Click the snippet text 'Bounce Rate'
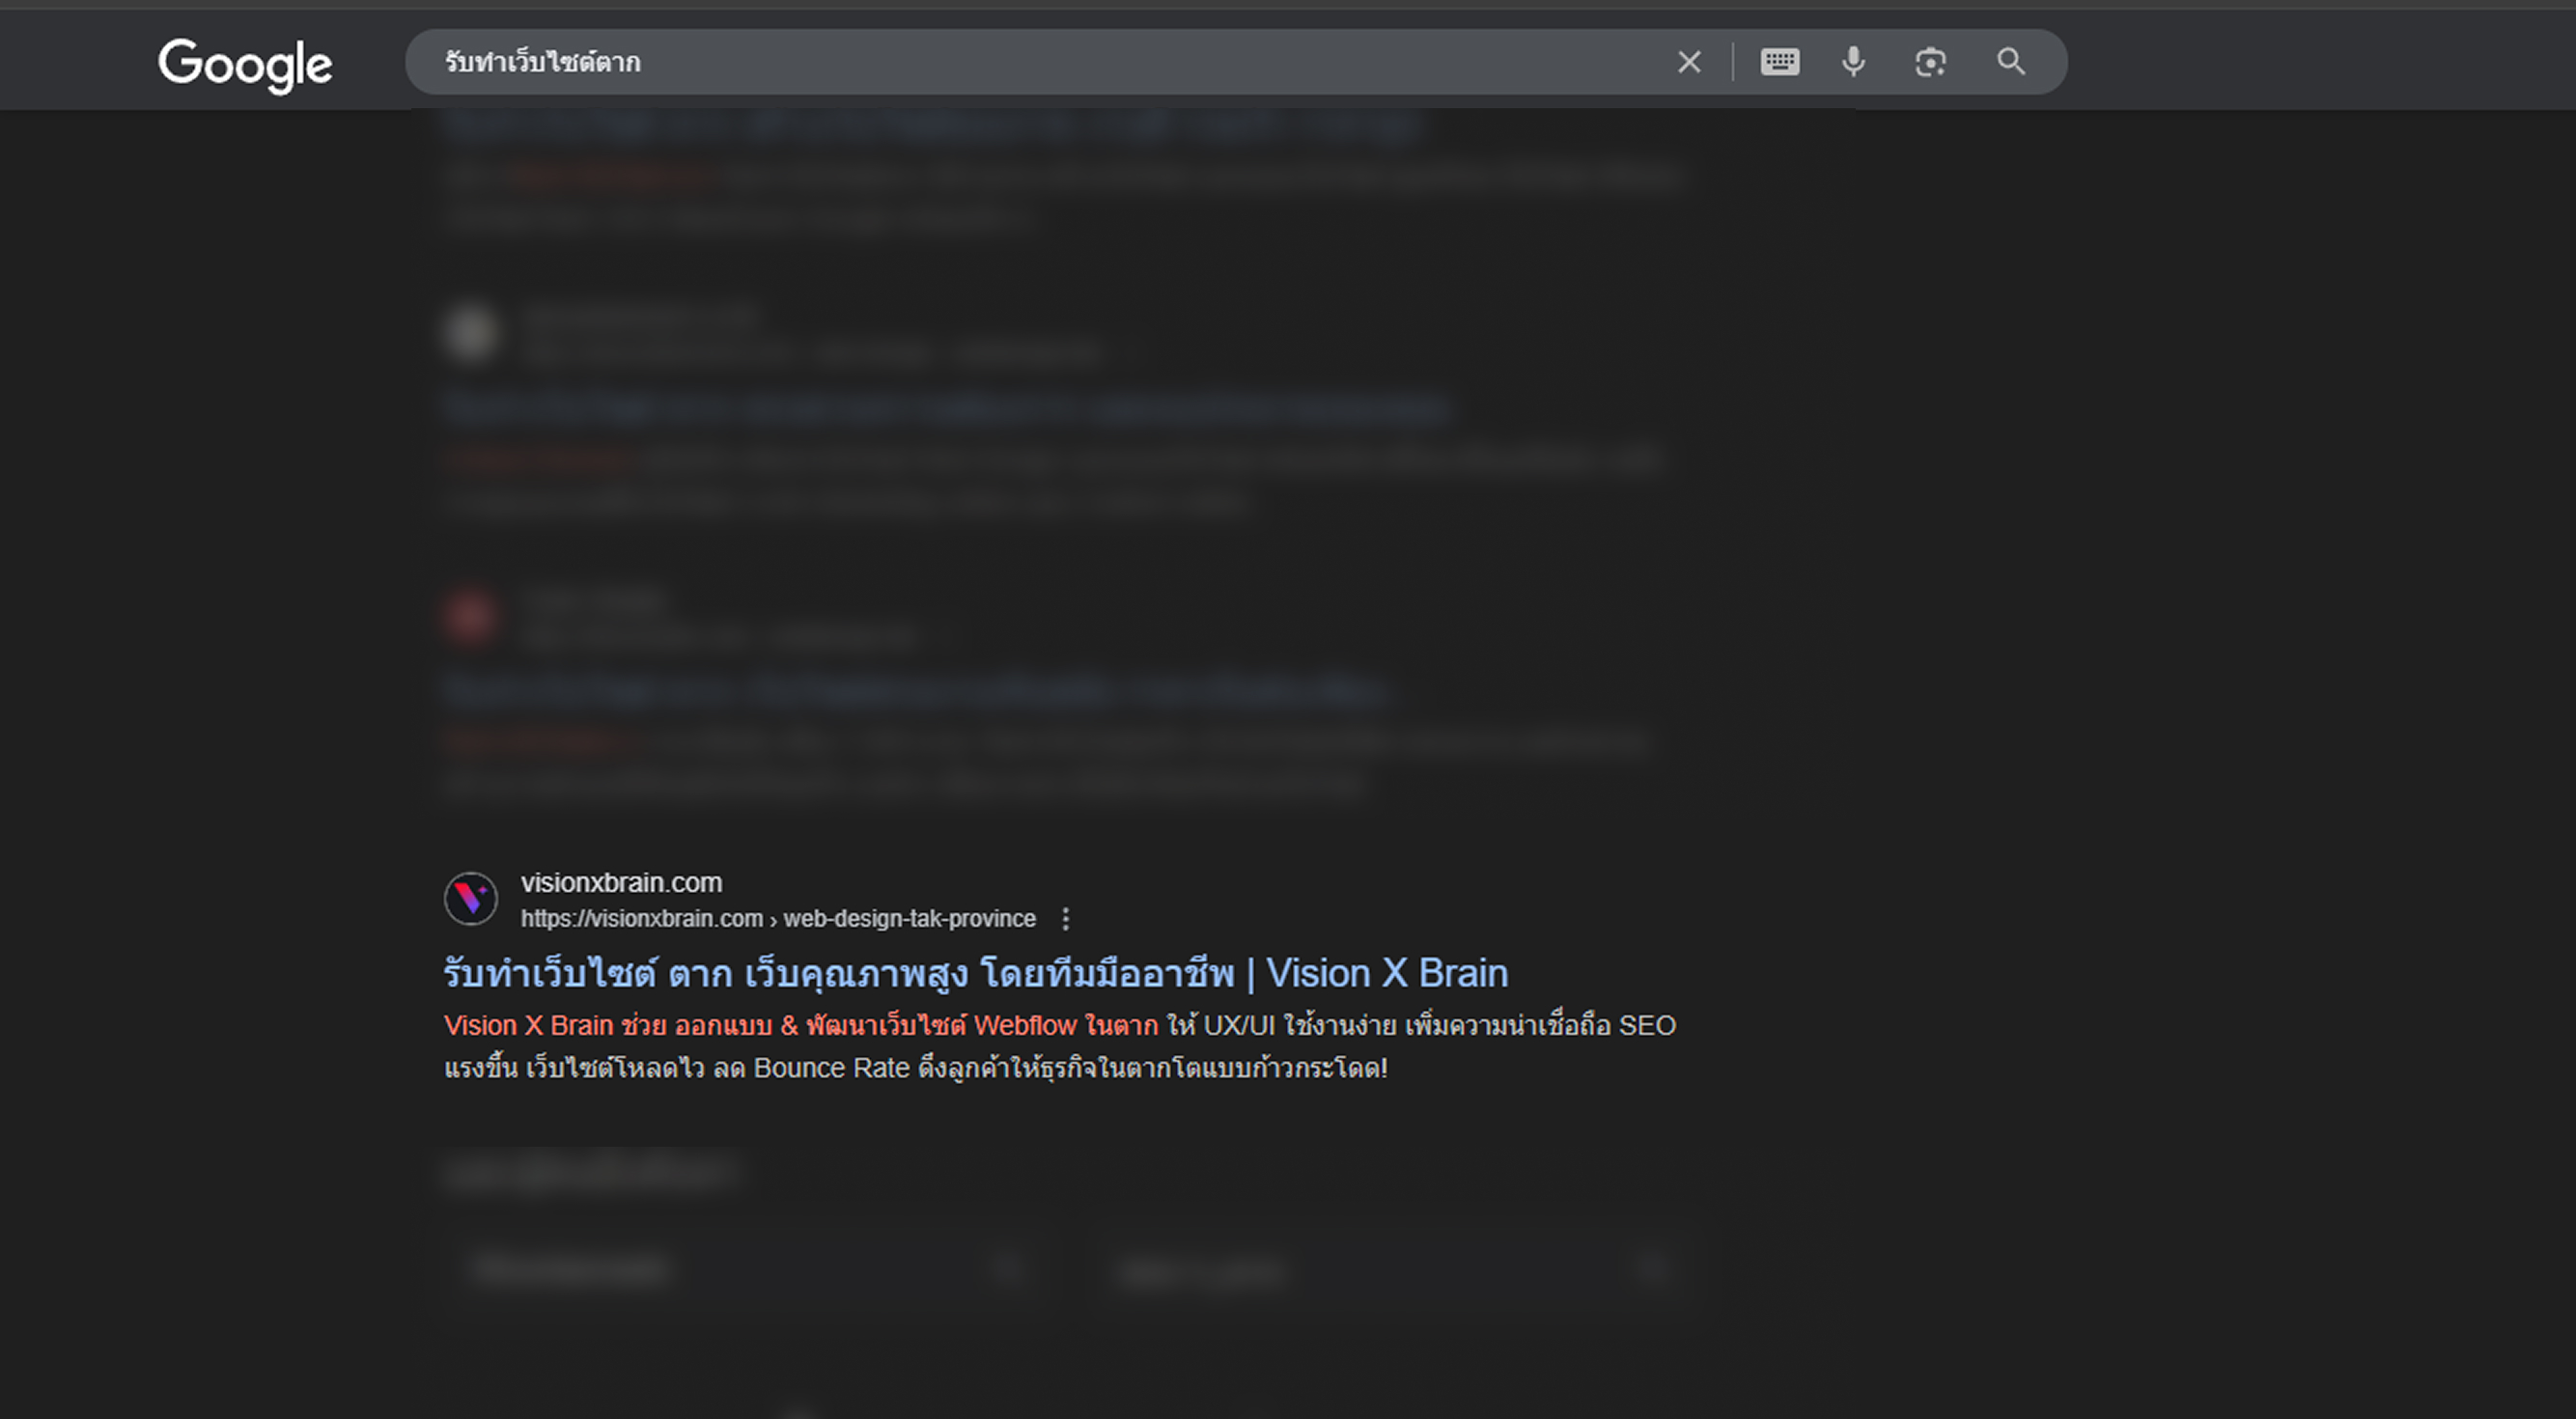2576x1419 pixels. pyautogui.click(x=831, y=1068)
